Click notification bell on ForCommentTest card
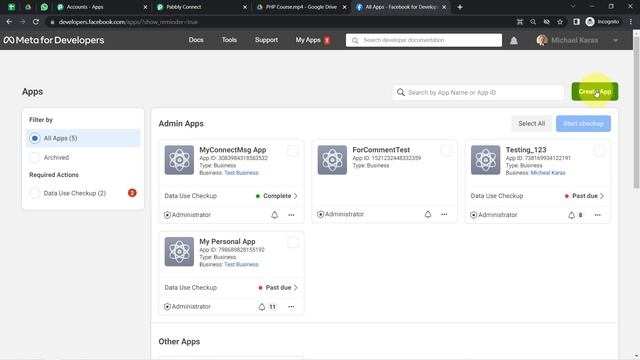 click(427, 214)
